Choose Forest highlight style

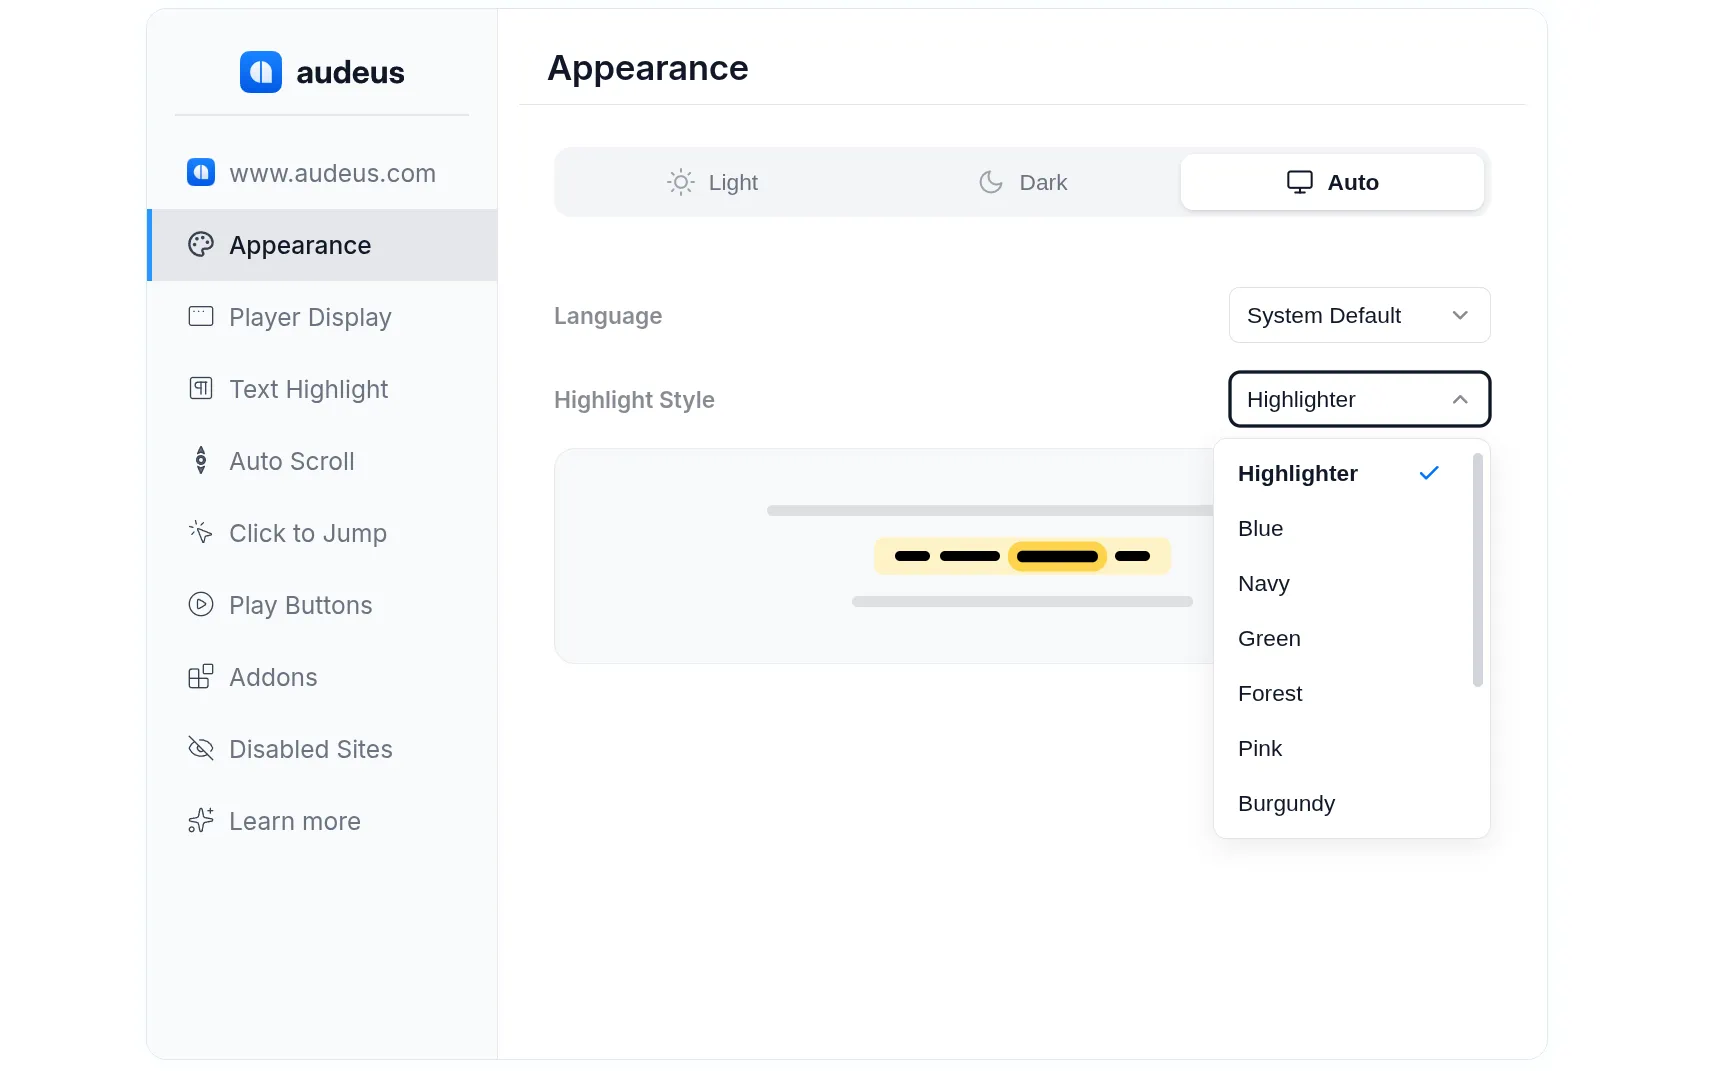pos(1340,693)
